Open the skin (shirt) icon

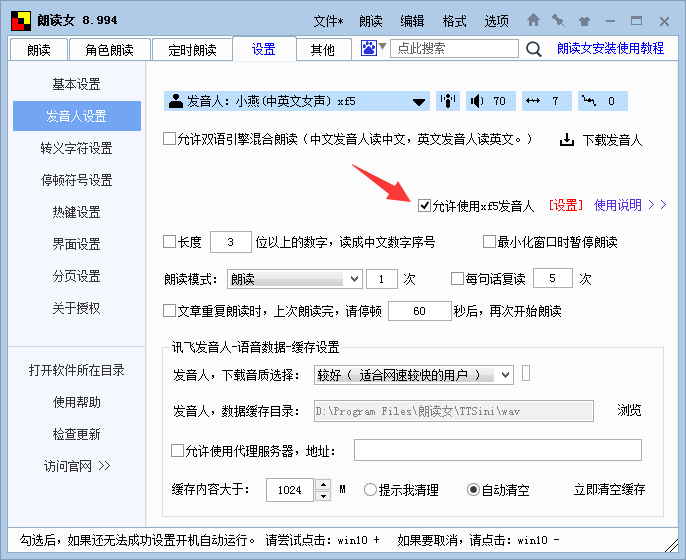click(584, 21)
